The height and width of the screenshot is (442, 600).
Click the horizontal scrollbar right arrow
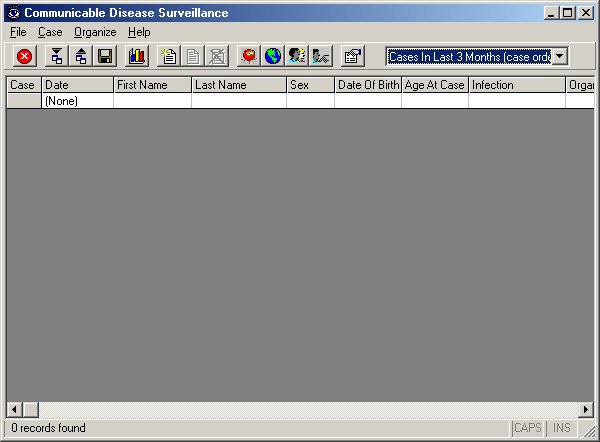click(585, 410)
